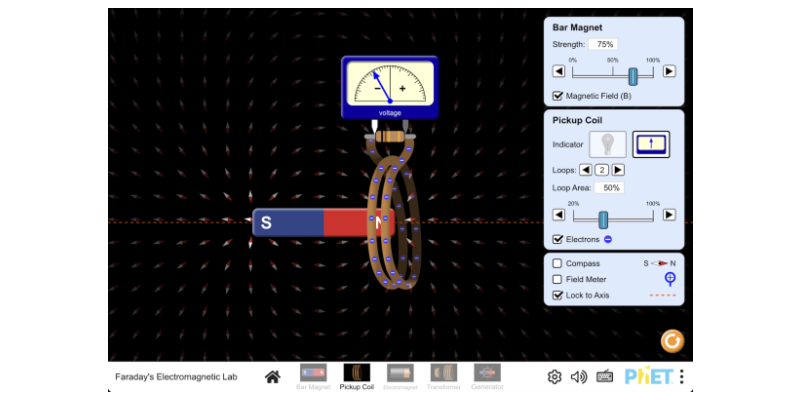Click the magnet strength slider thumb
This screenshot has height=400, width=800.
click(633, 76)
